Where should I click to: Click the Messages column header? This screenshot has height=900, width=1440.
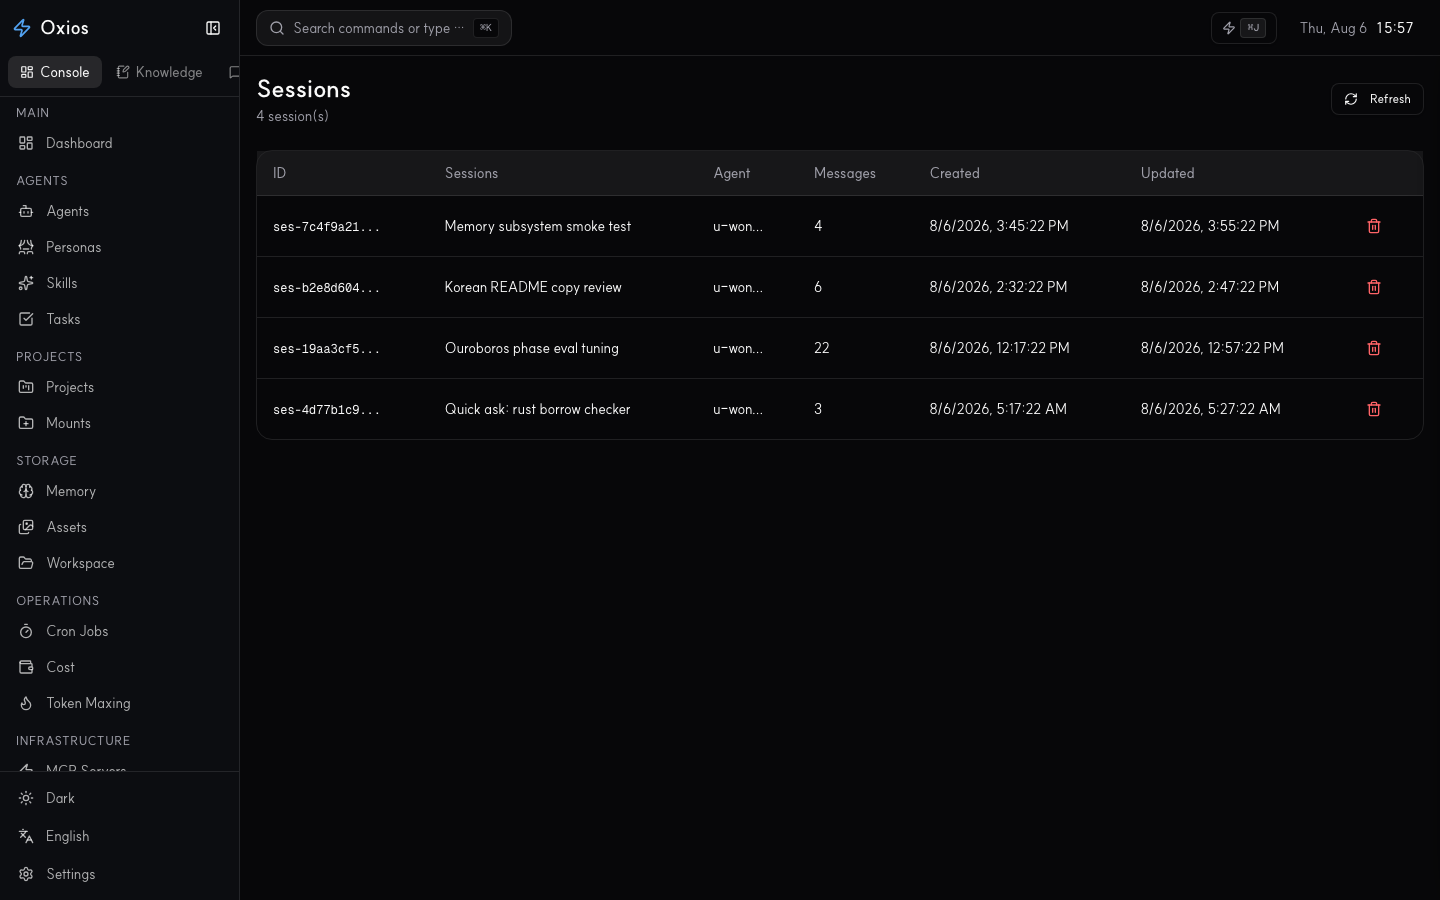coord(845,173)
